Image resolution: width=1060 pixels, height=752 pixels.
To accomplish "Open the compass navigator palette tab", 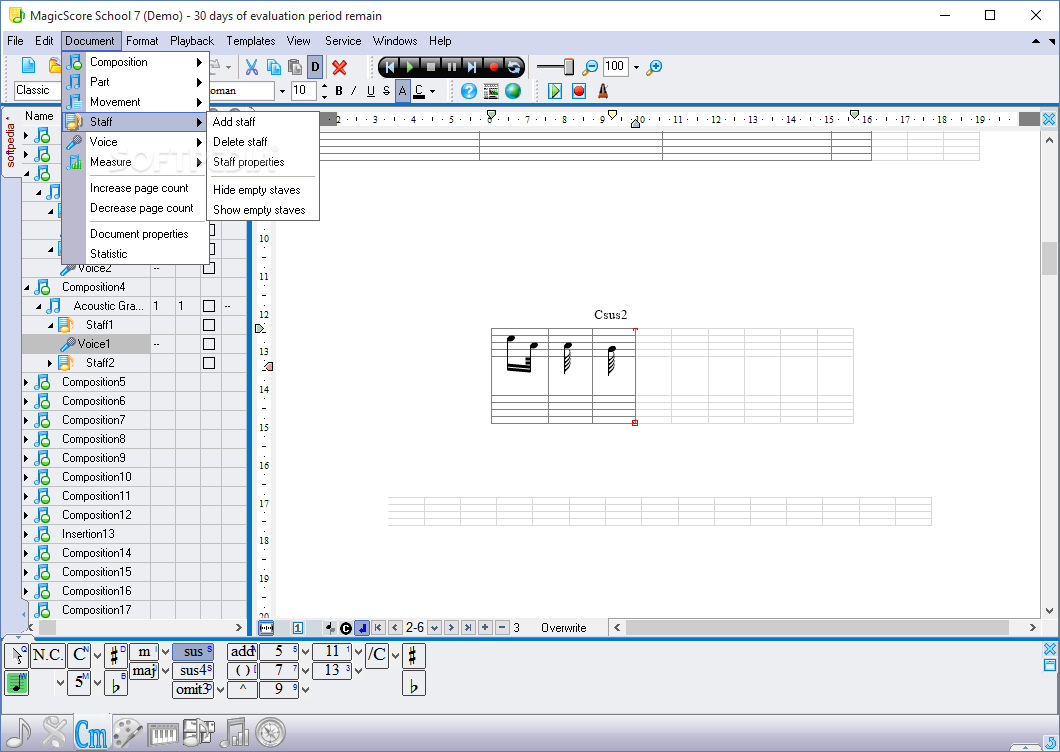I will click(x=271, y=732).
